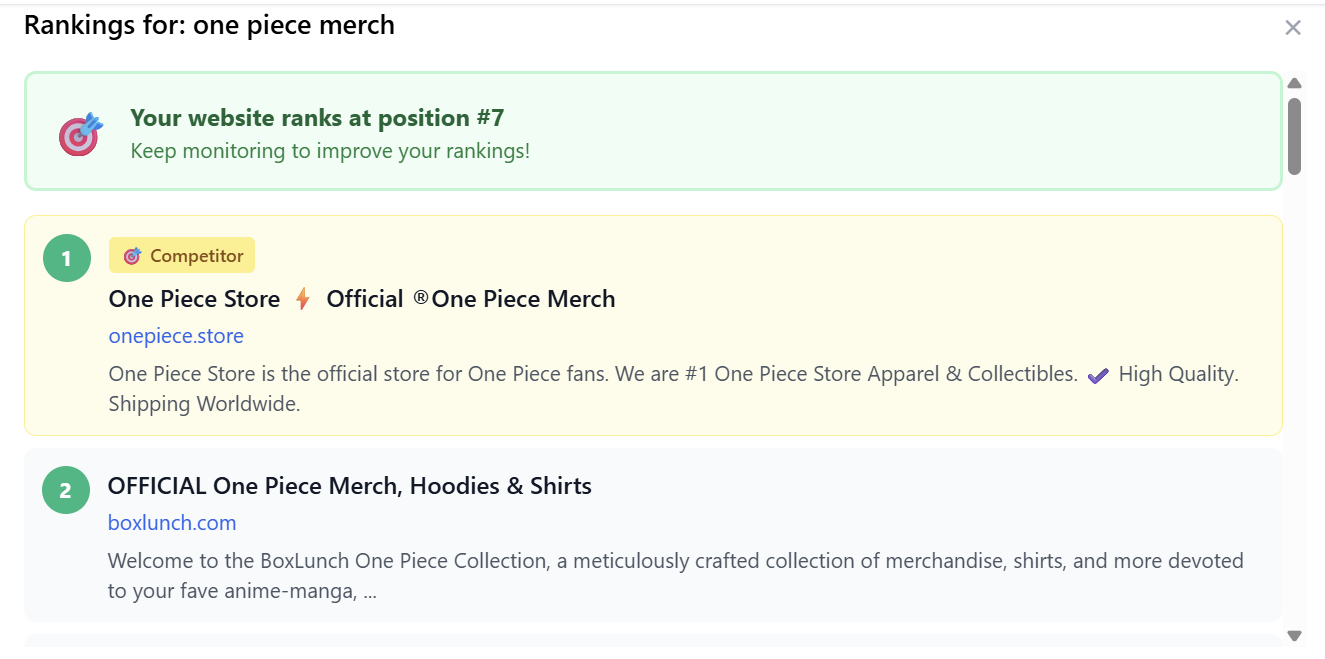Close the rankings dialog with the X

click(x=1293, y=28)
